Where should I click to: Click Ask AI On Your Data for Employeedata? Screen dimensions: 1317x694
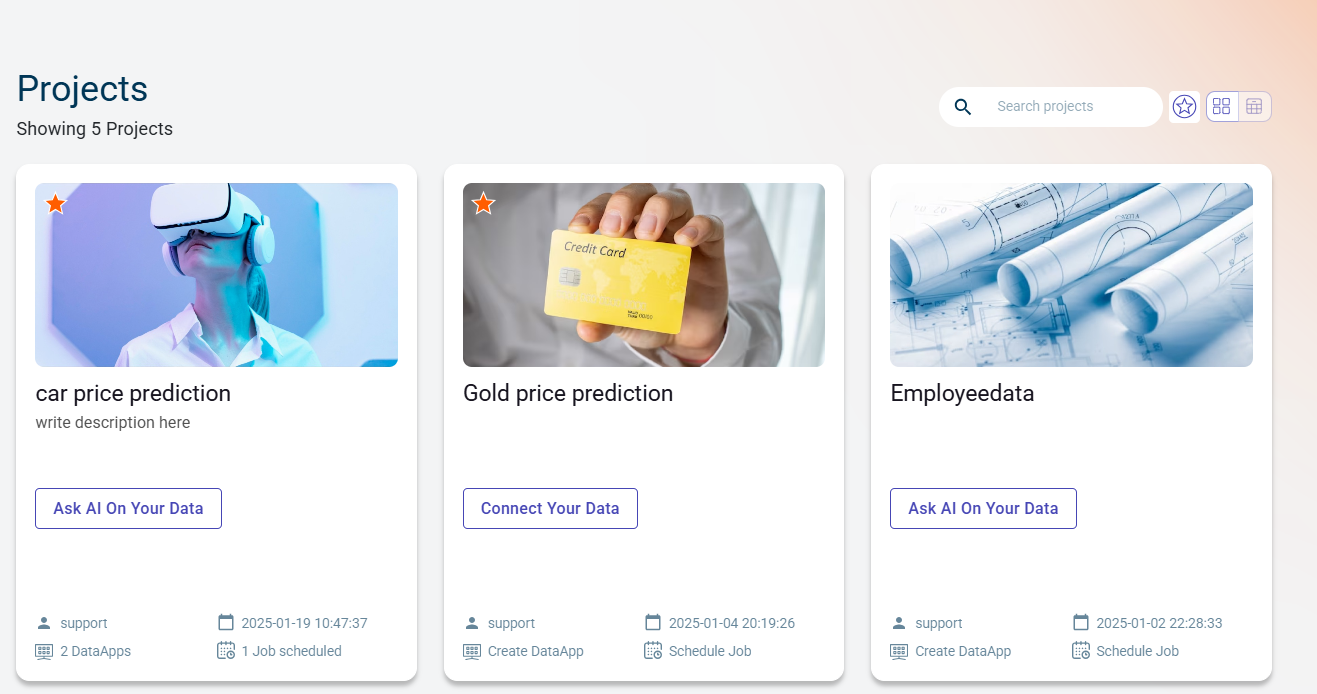(983, 508)
